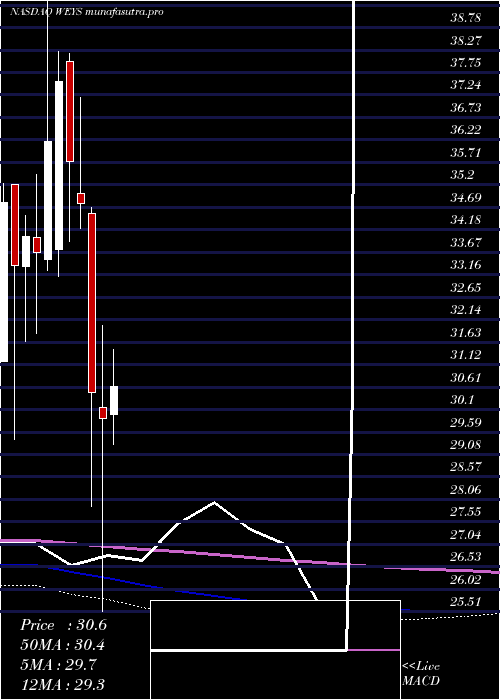Click the 32.65 price axis label

click(x=466, y=288)
